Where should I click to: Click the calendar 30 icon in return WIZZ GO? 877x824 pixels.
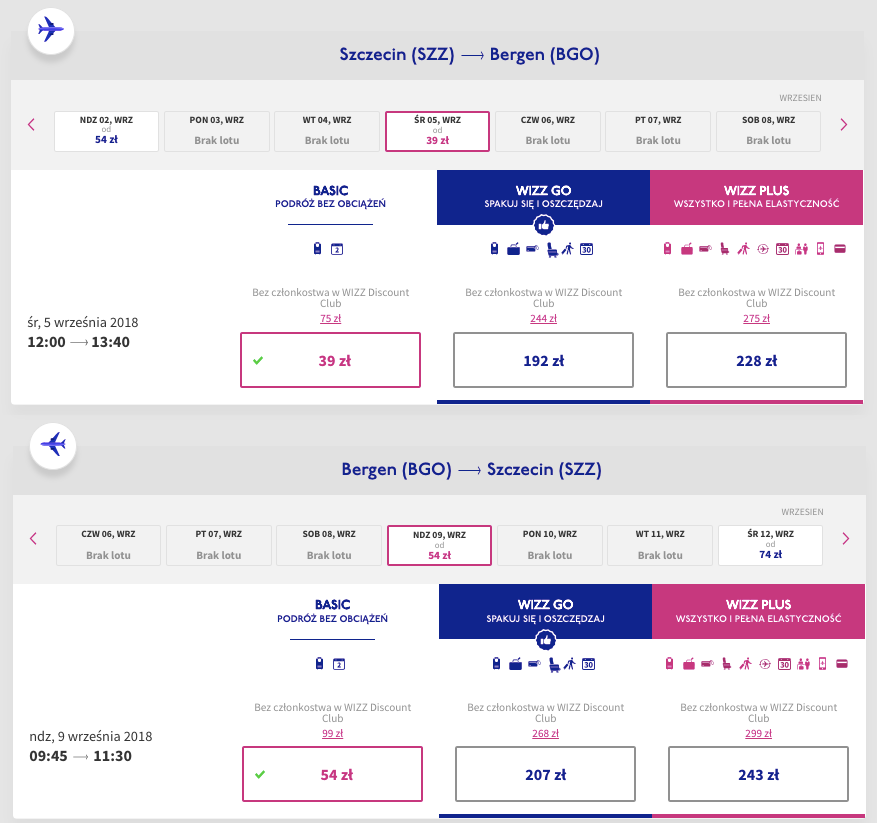588,663
